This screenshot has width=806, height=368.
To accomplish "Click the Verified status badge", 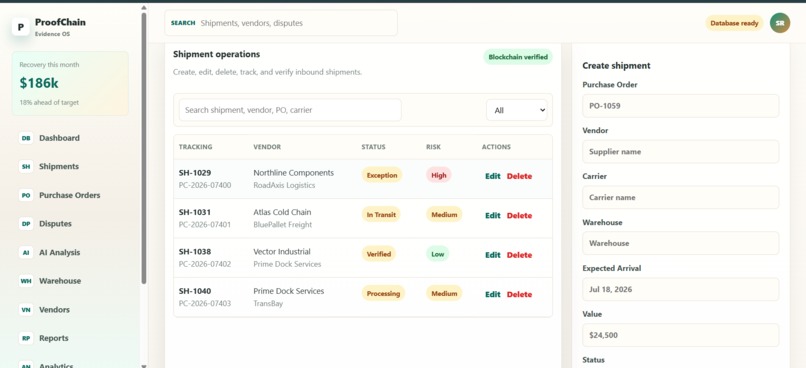I will click(x=379, y=254).
